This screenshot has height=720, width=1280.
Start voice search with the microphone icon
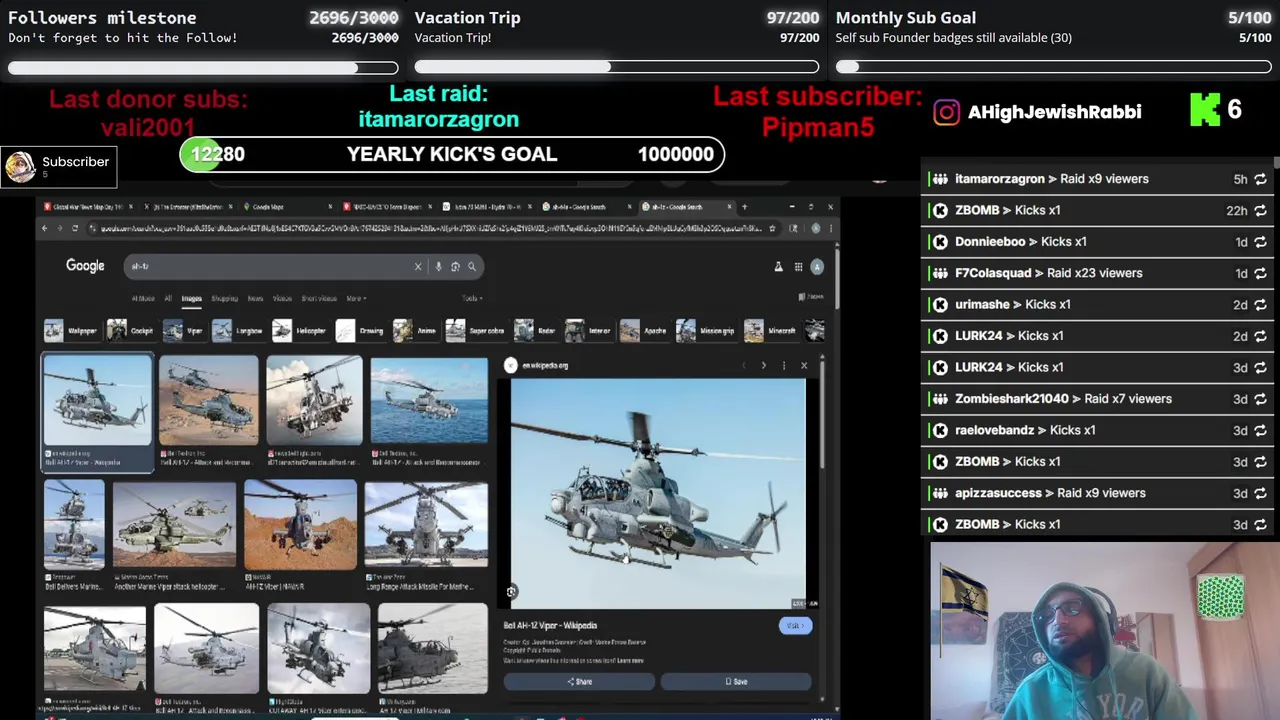(x=438, y=266)
